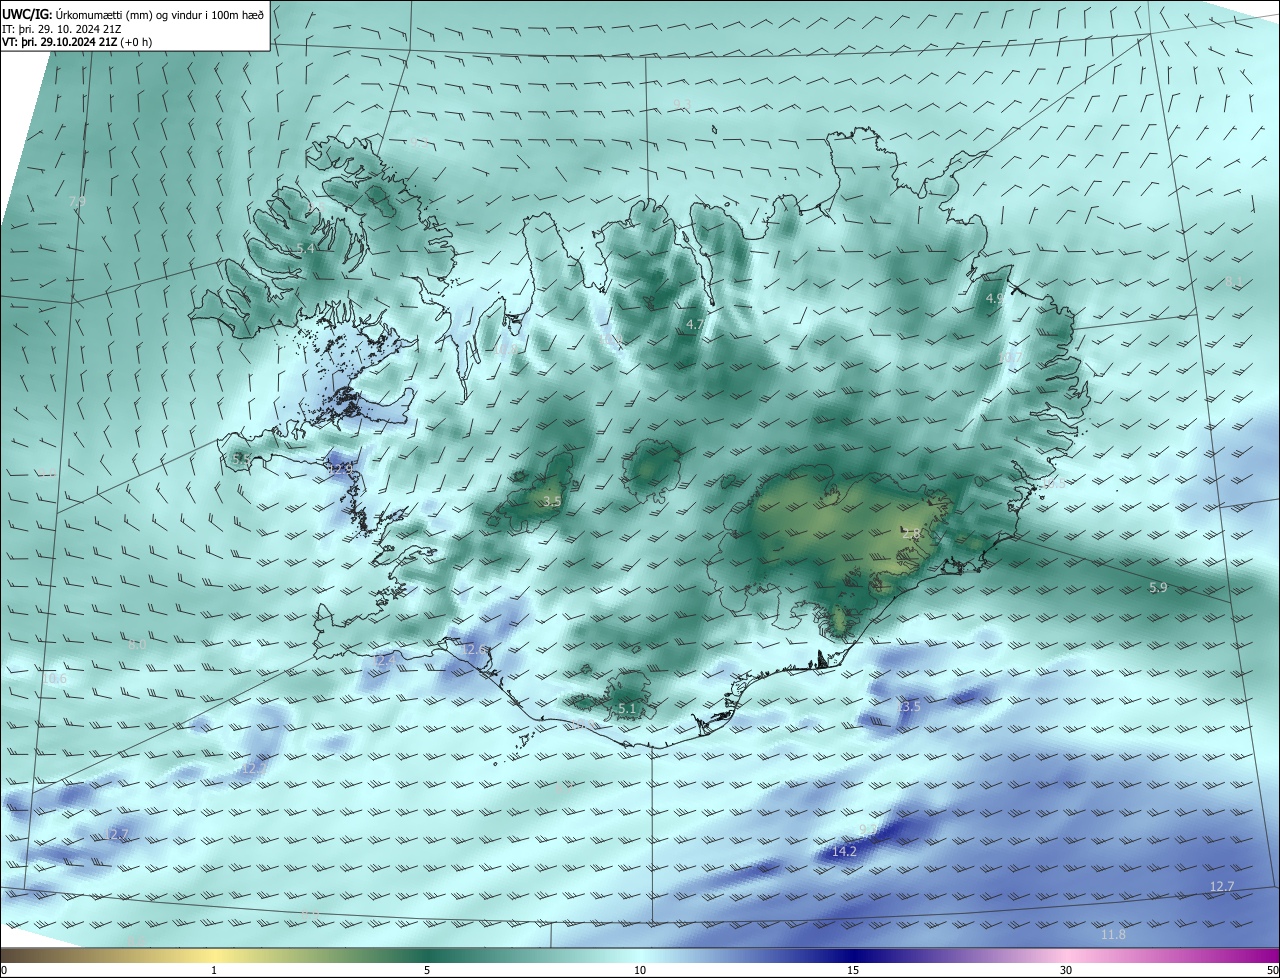Image resolution: width=1280 pixels, height=978 pixels.
Task: Click the 5.5 value on the Snæfellsnes tip
Action: point(241,459)
